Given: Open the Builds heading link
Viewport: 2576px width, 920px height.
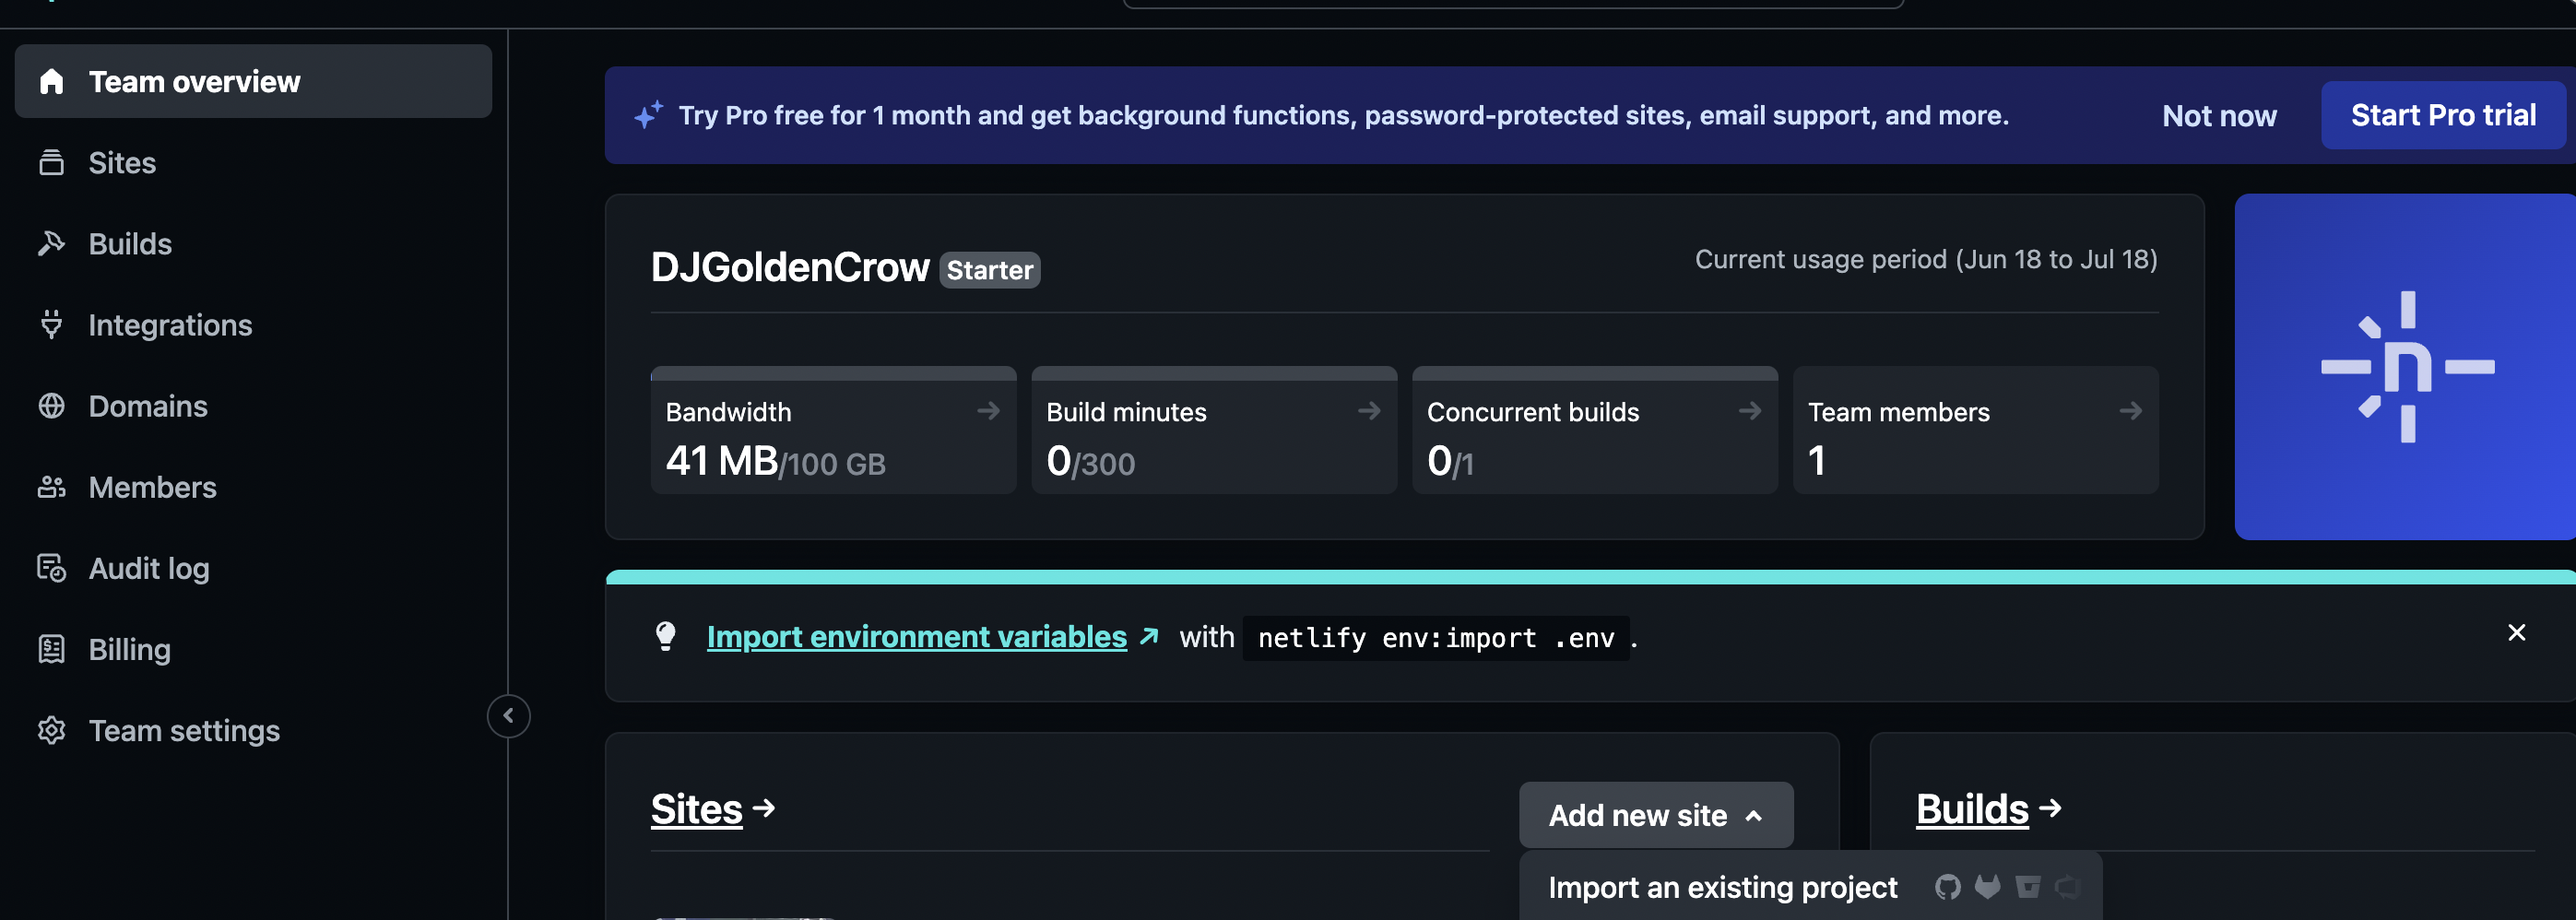Looking at the screenshot, I should pyautogui.click(x=1972, y=808).
